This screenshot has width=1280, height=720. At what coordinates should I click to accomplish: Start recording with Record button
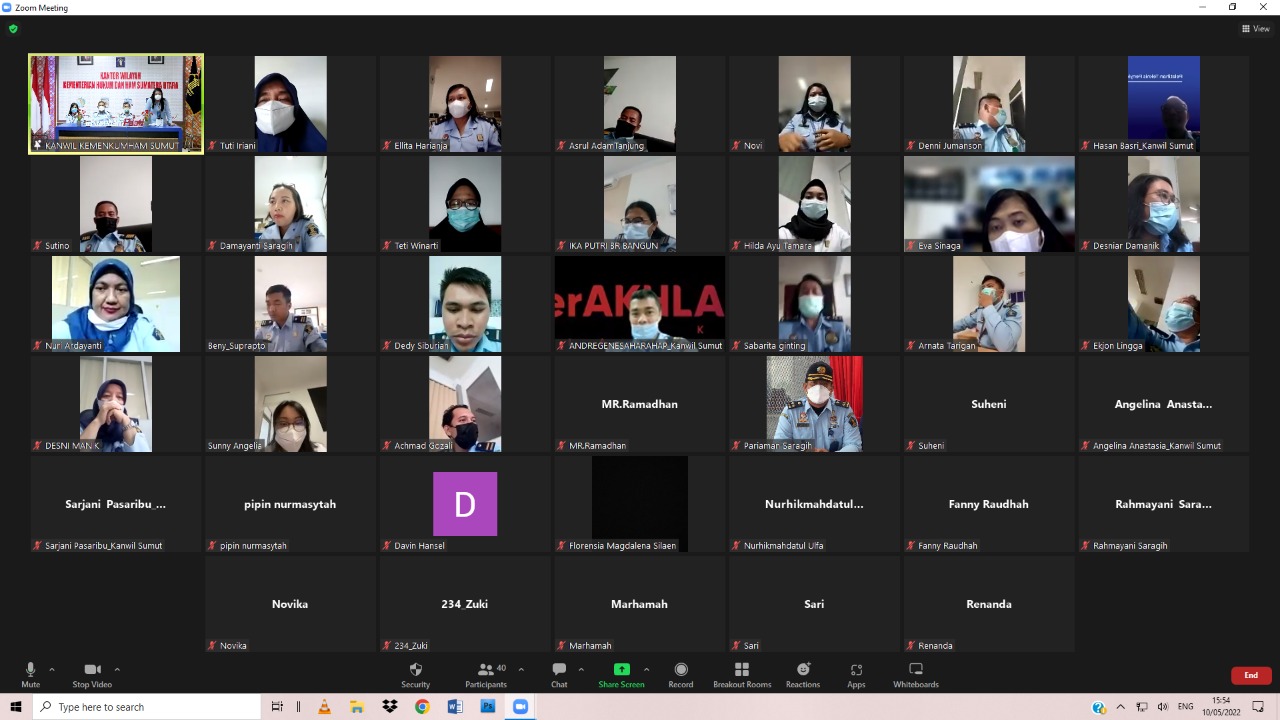681,674
